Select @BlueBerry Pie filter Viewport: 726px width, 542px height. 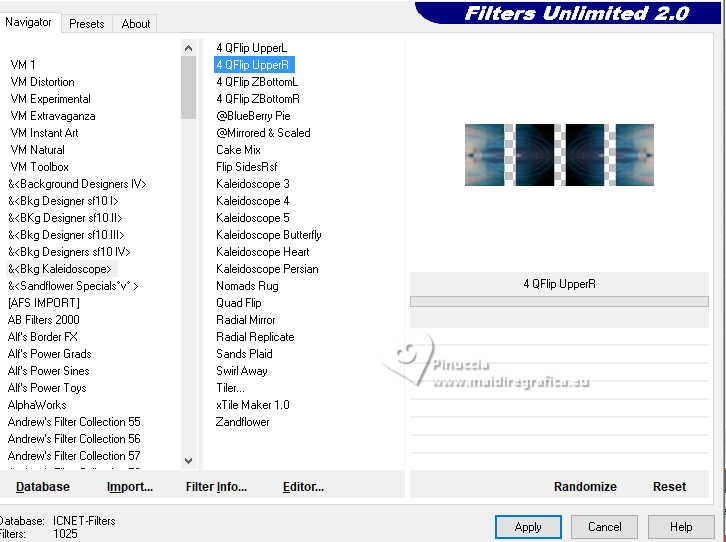[x=253, y=116]
